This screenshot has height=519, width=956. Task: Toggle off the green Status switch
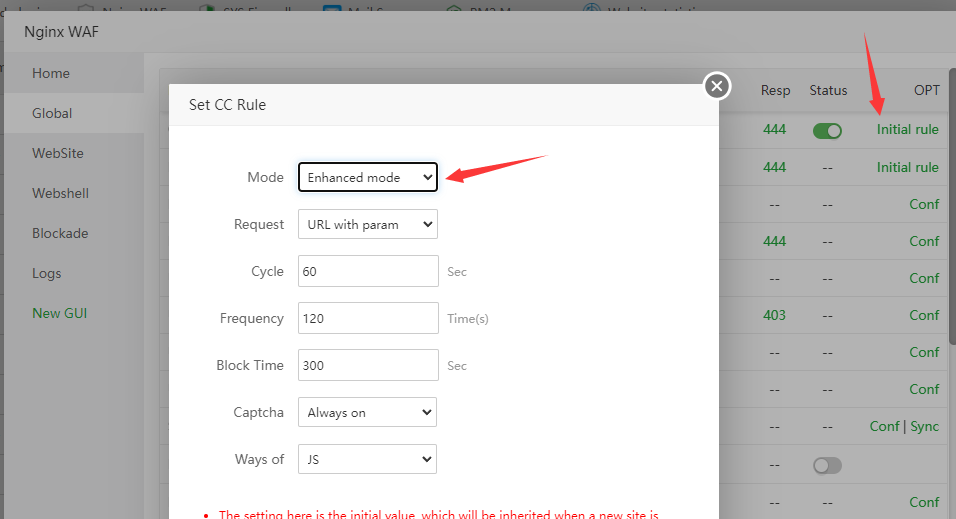[827, 130]
